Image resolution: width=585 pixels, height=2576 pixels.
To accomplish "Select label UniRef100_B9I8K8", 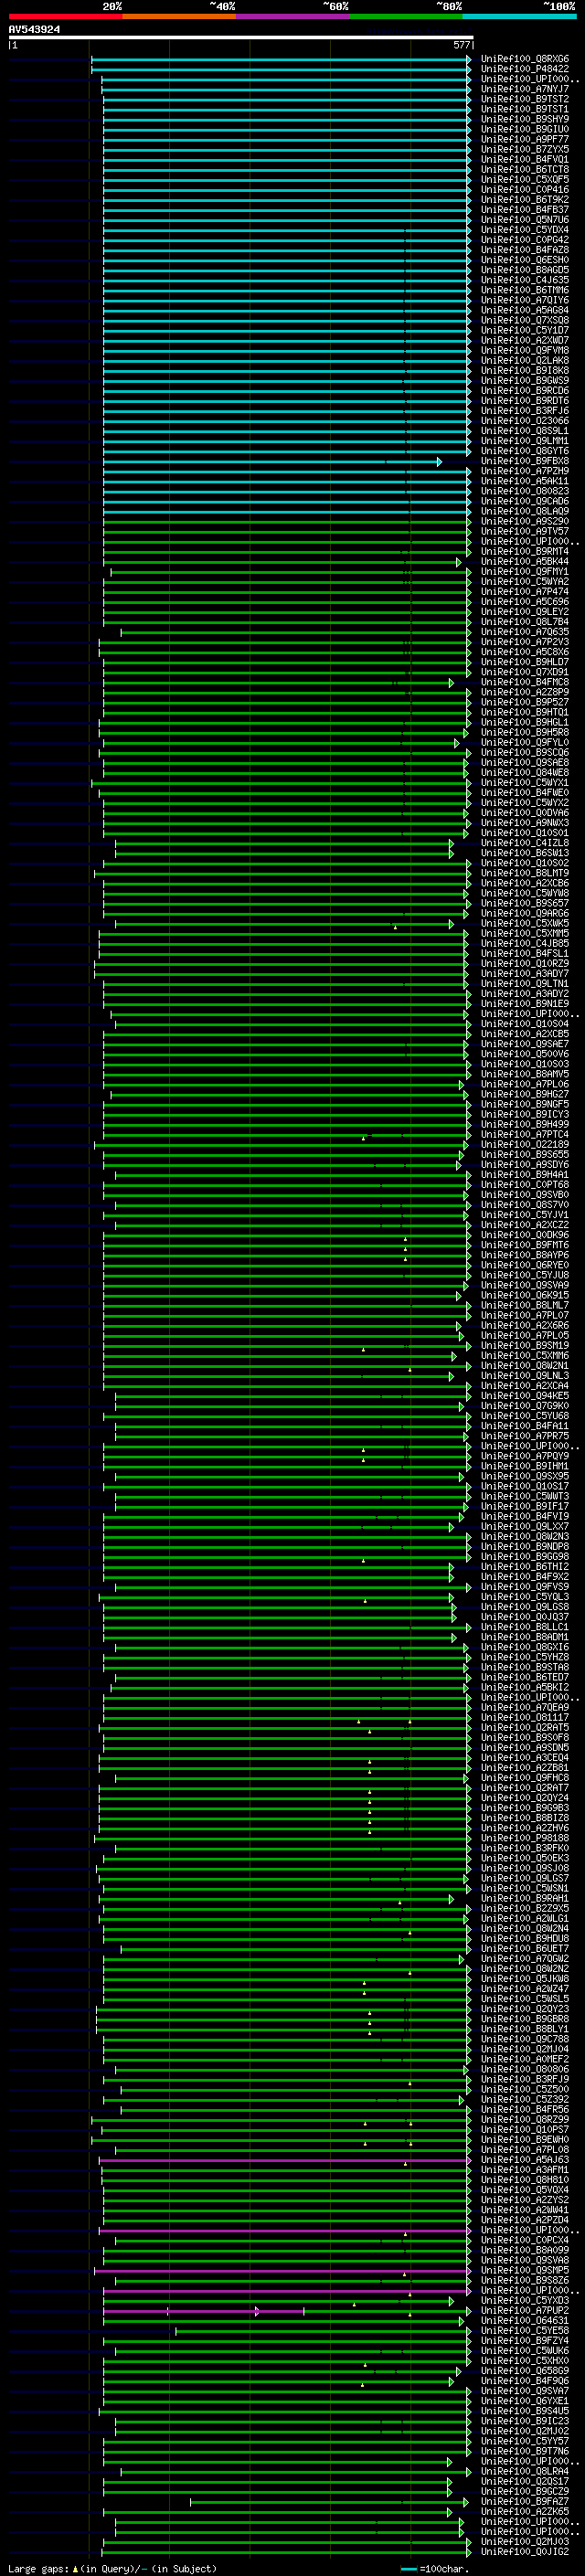I will point(525,370).
